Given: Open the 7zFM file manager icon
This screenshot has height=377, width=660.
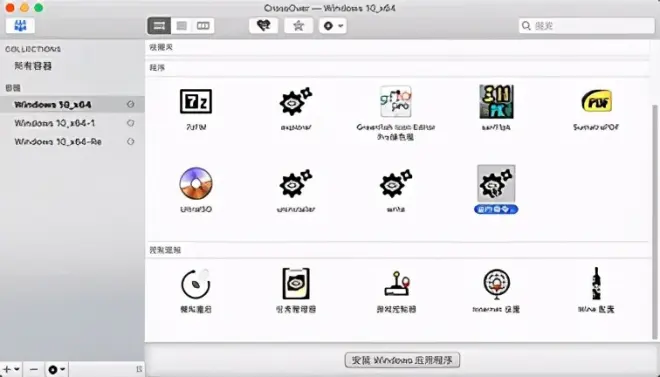Looking at the screenshot, I should pyautogui.click(x=196, y=101).
